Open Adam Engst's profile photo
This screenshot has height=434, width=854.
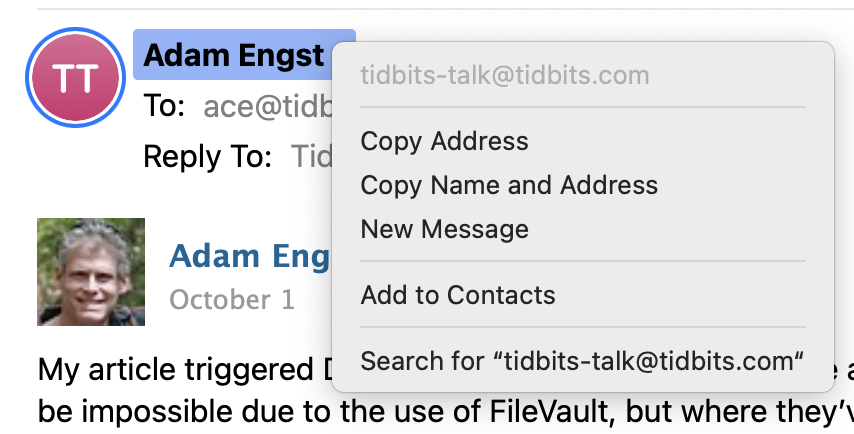point(91,272)
